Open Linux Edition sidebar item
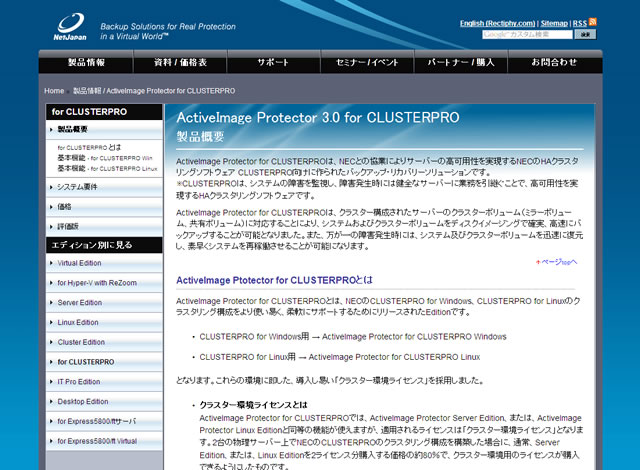 (x=104, y=322)
